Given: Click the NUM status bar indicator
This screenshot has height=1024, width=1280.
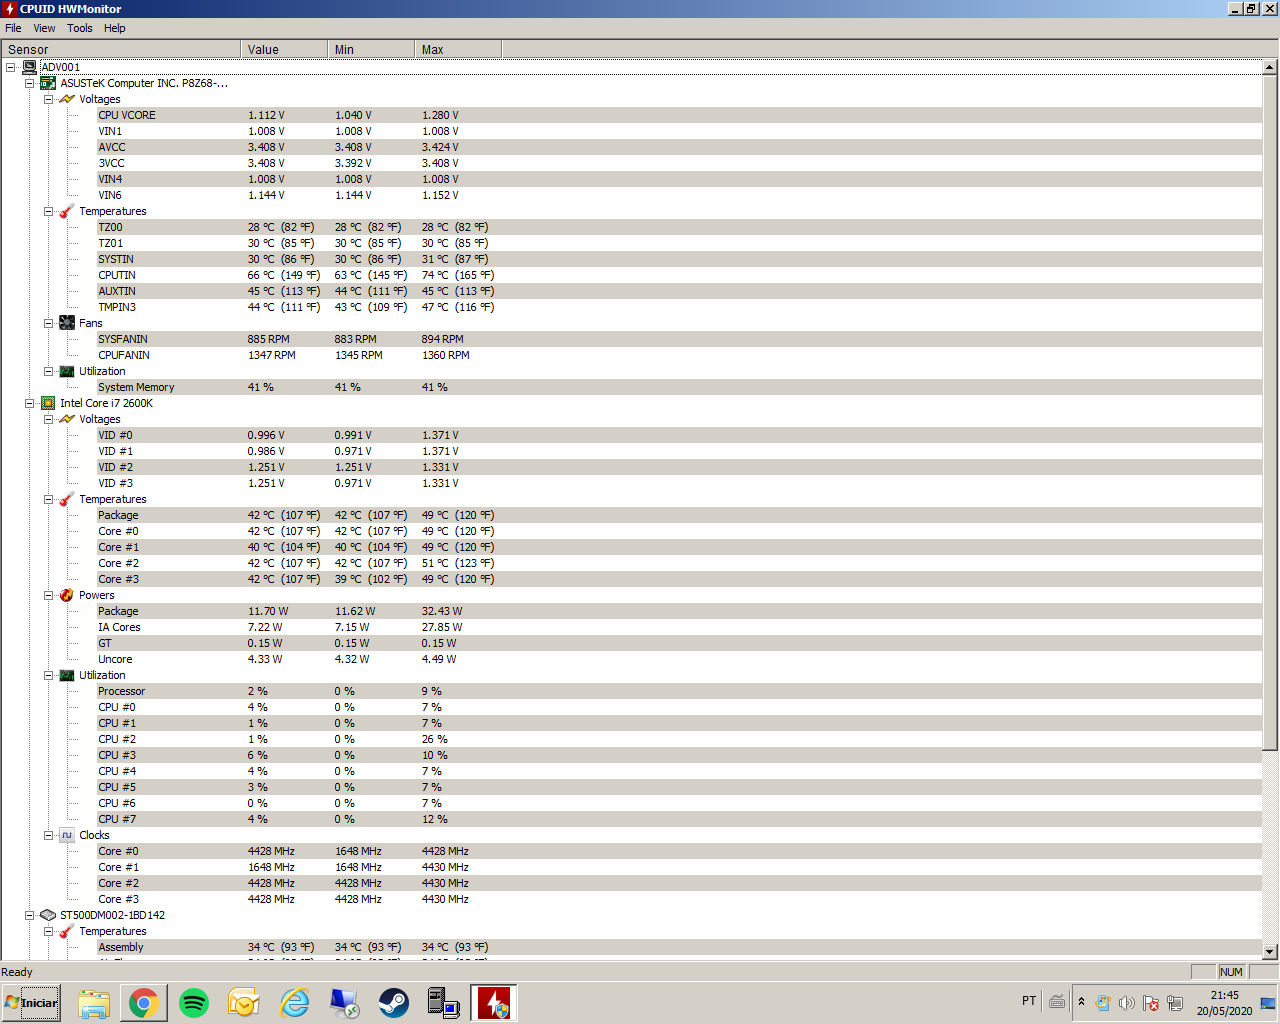Looking at the screenshot, I should [1231, 972].
